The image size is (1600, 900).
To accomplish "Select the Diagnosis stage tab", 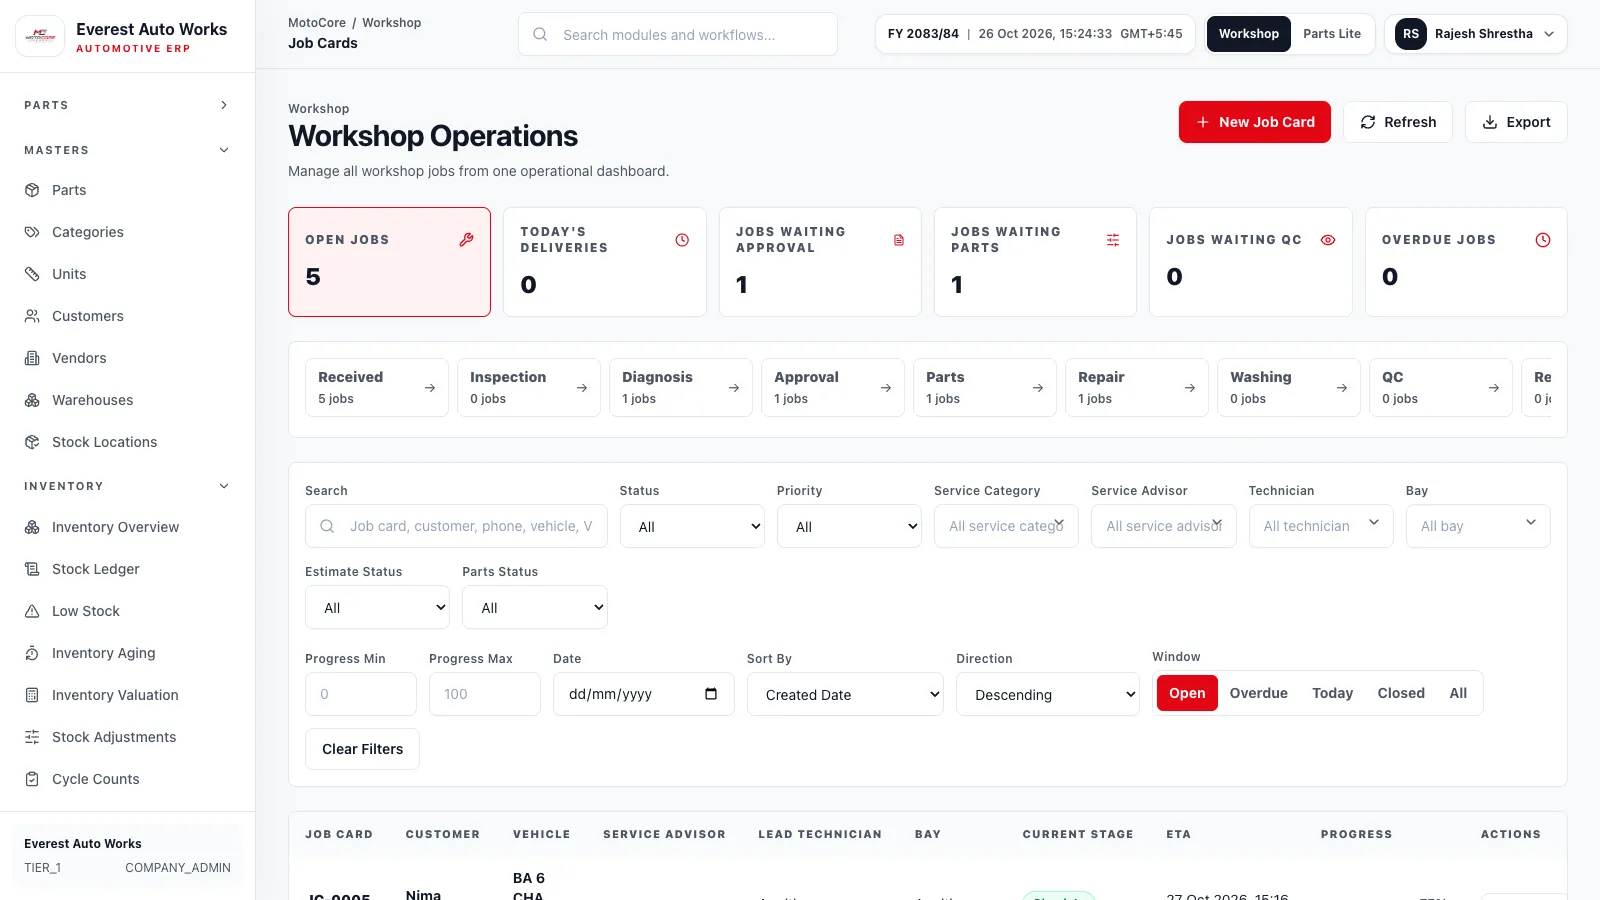I will tap(681, 387).
